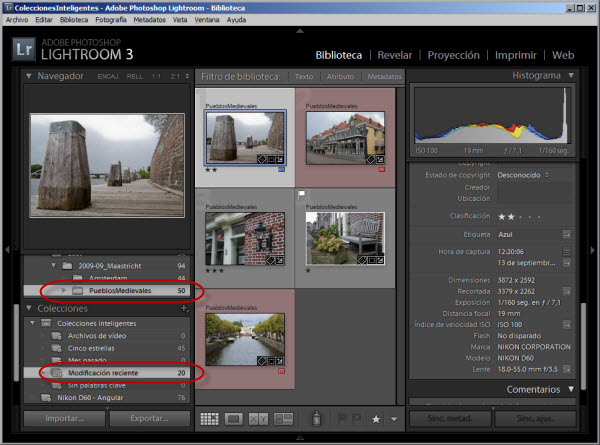Image resolution: width=600 pixels, height=445 pixels.
Task: Click the toolbar rating star
Action: pos(376,419)
